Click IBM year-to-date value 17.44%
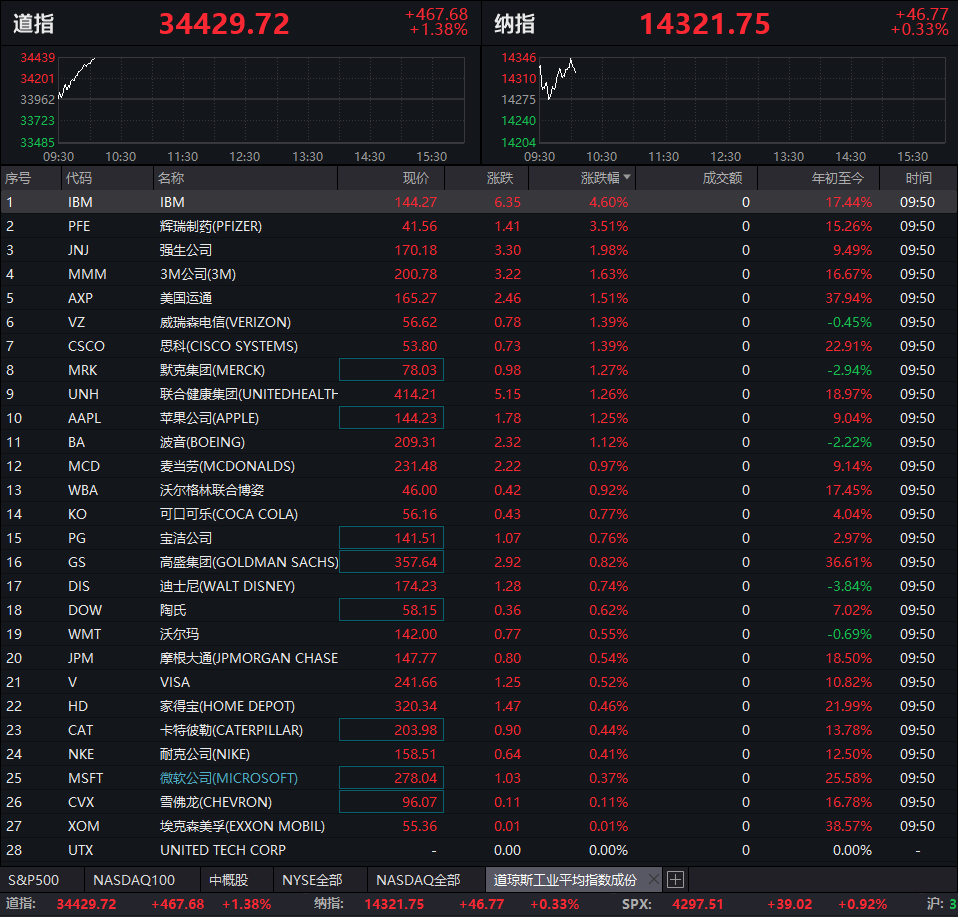 [849, 202]
